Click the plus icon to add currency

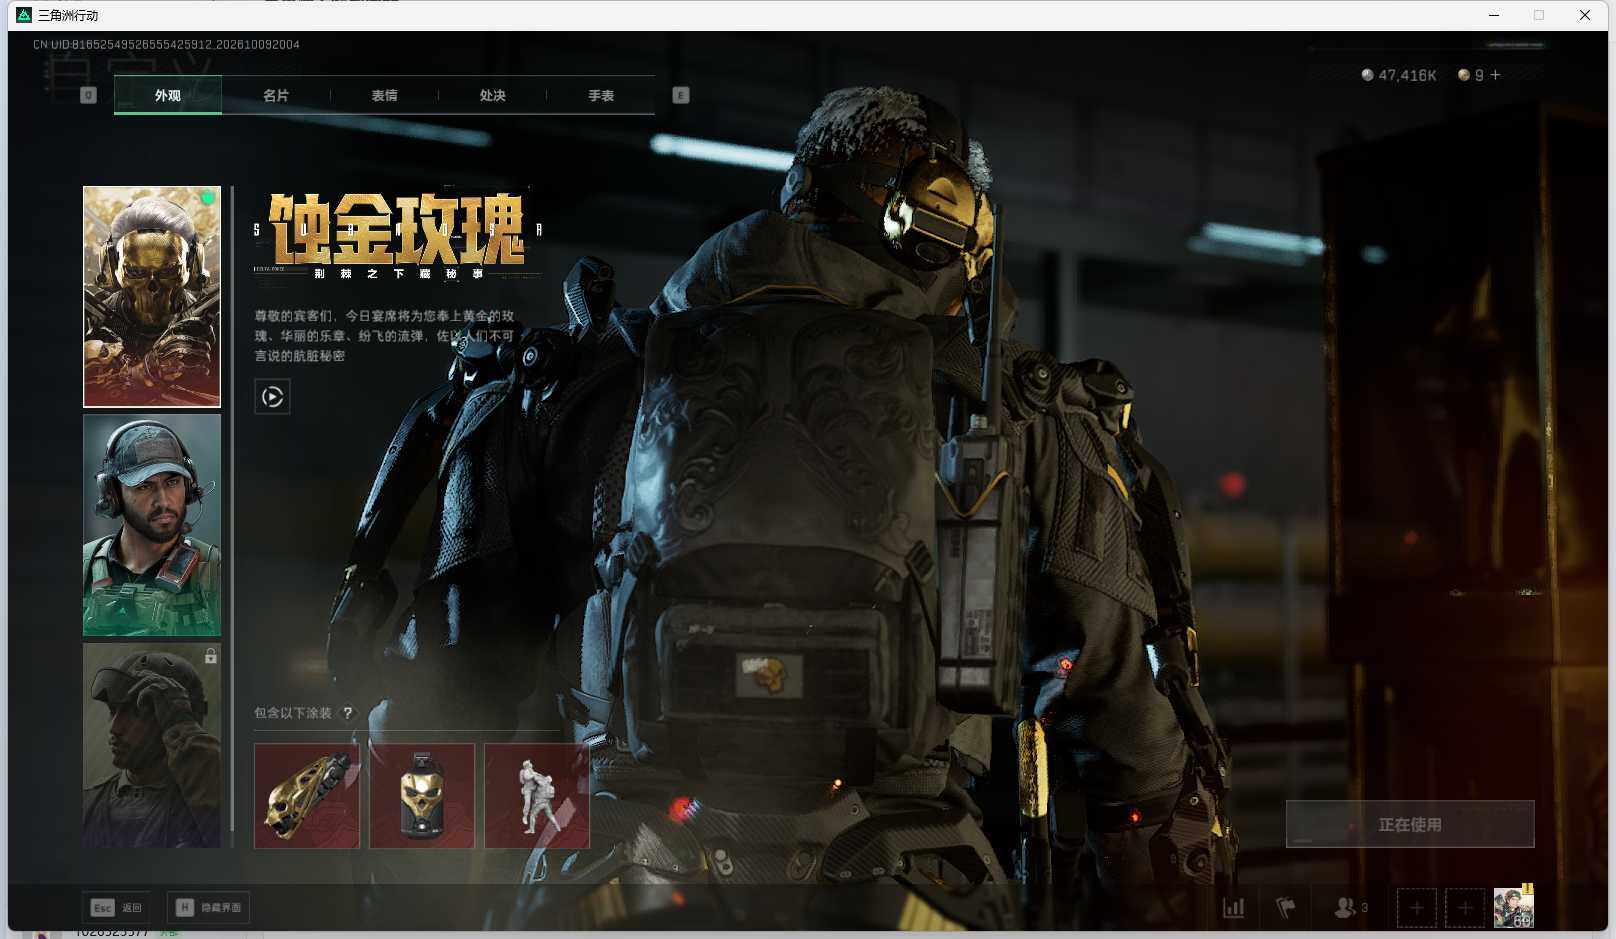[x=1495, y=75]
